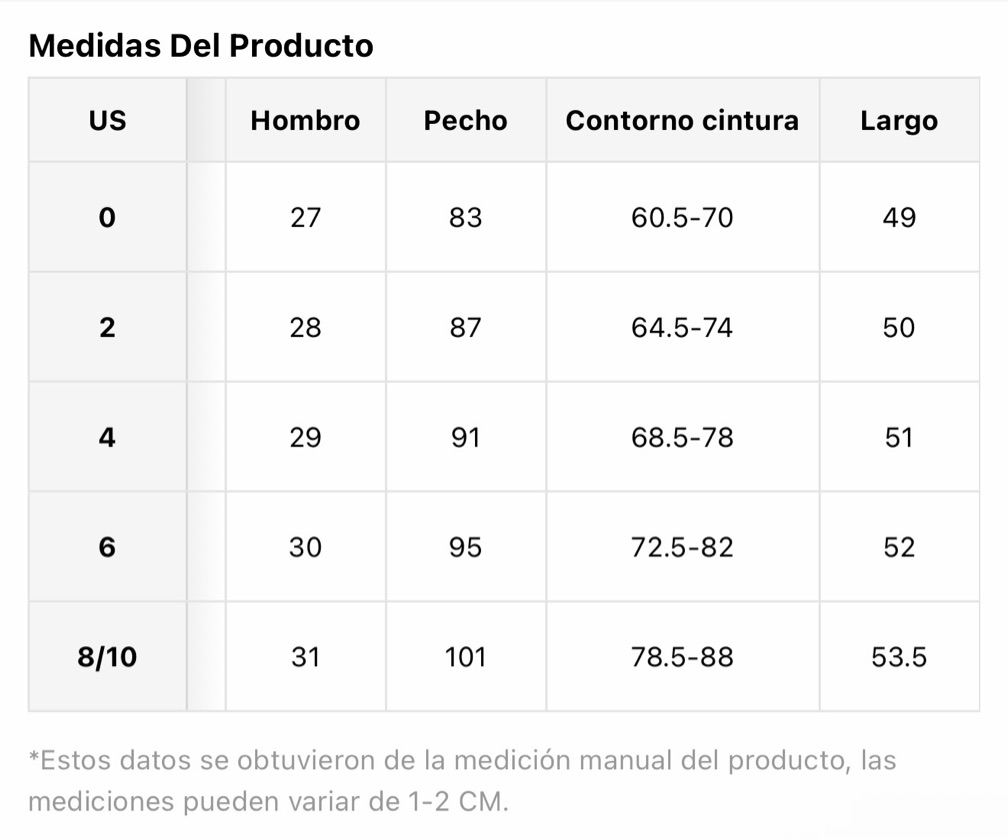Select the size 8/10 row label

point(107,657)
